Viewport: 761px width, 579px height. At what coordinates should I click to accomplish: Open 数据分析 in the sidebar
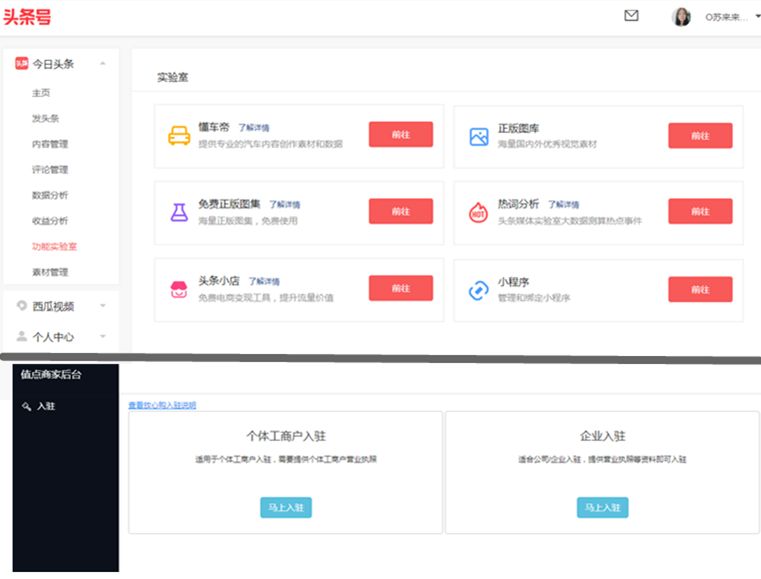50,195
